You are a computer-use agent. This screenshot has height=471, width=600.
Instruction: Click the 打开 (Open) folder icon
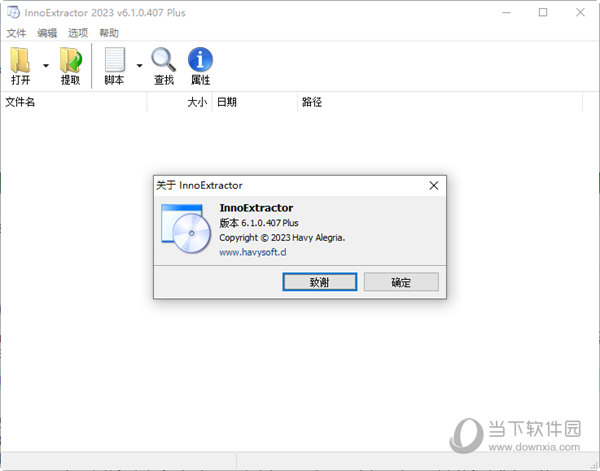[20, 60]
